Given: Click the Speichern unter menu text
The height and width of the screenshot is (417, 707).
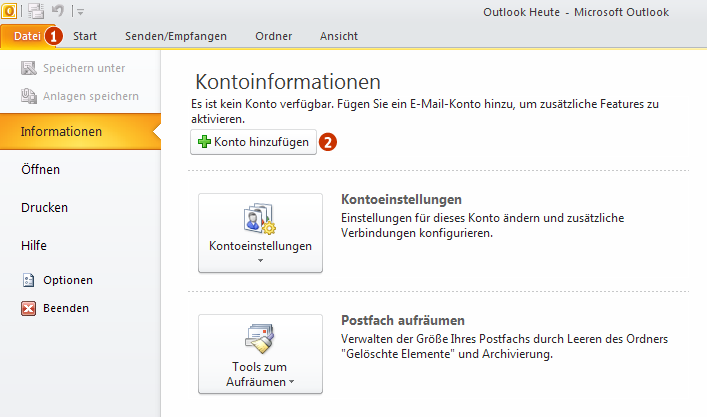Looking at the screenshot, I should 84,68.
